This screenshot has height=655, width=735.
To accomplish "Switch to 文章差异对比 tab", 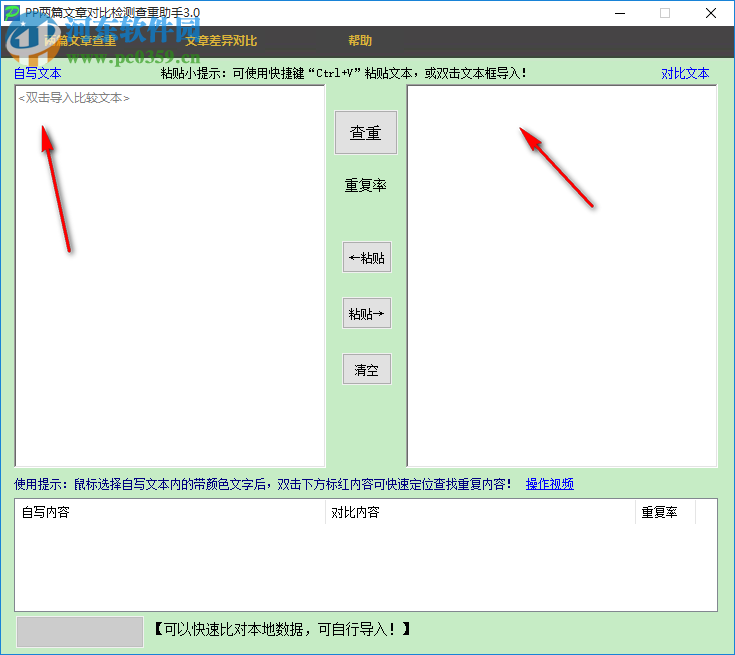I will pyautogui.click(x=221, y=41).
